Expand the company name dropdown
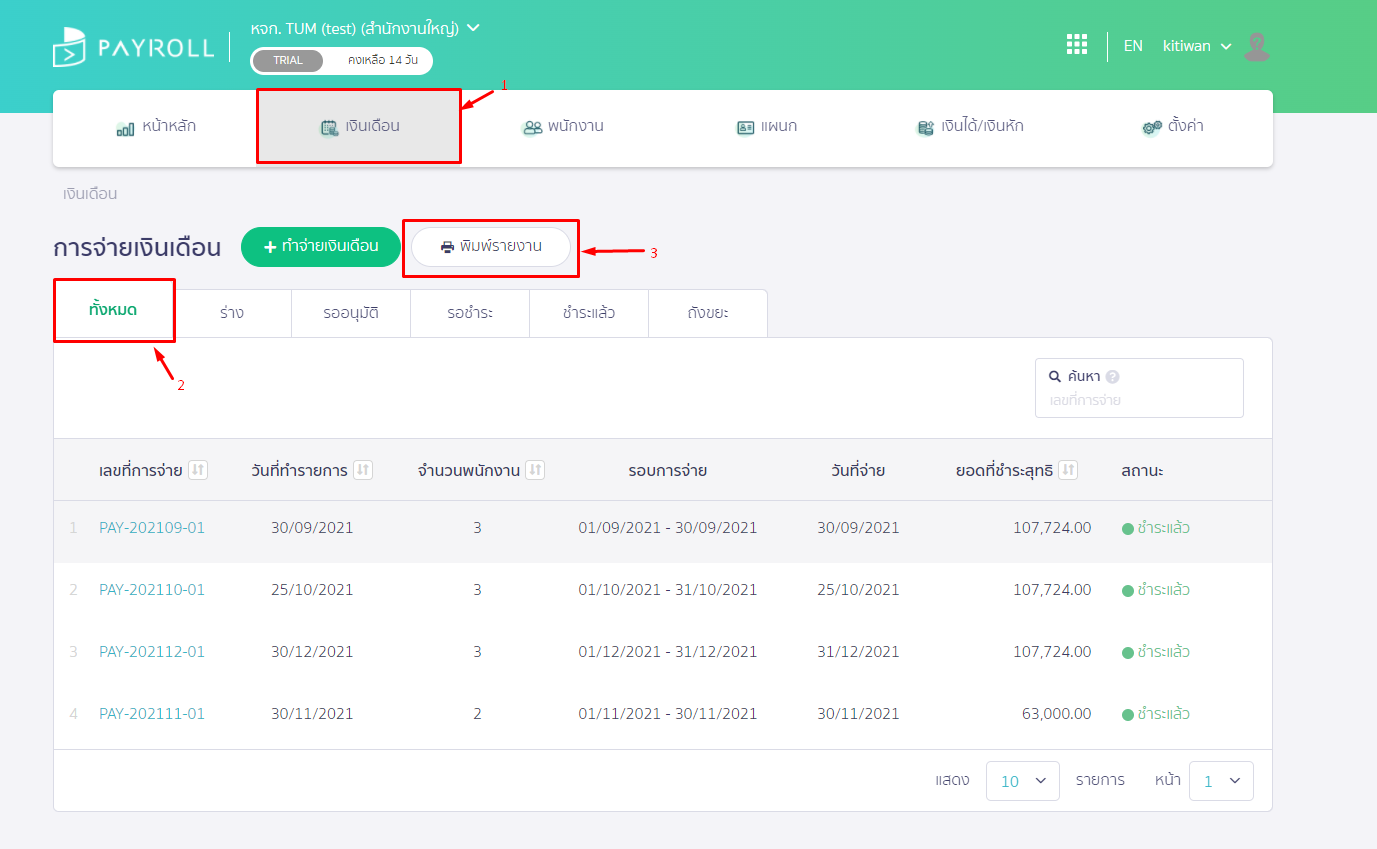The image size is (1377, 849). tap(473, 28)
